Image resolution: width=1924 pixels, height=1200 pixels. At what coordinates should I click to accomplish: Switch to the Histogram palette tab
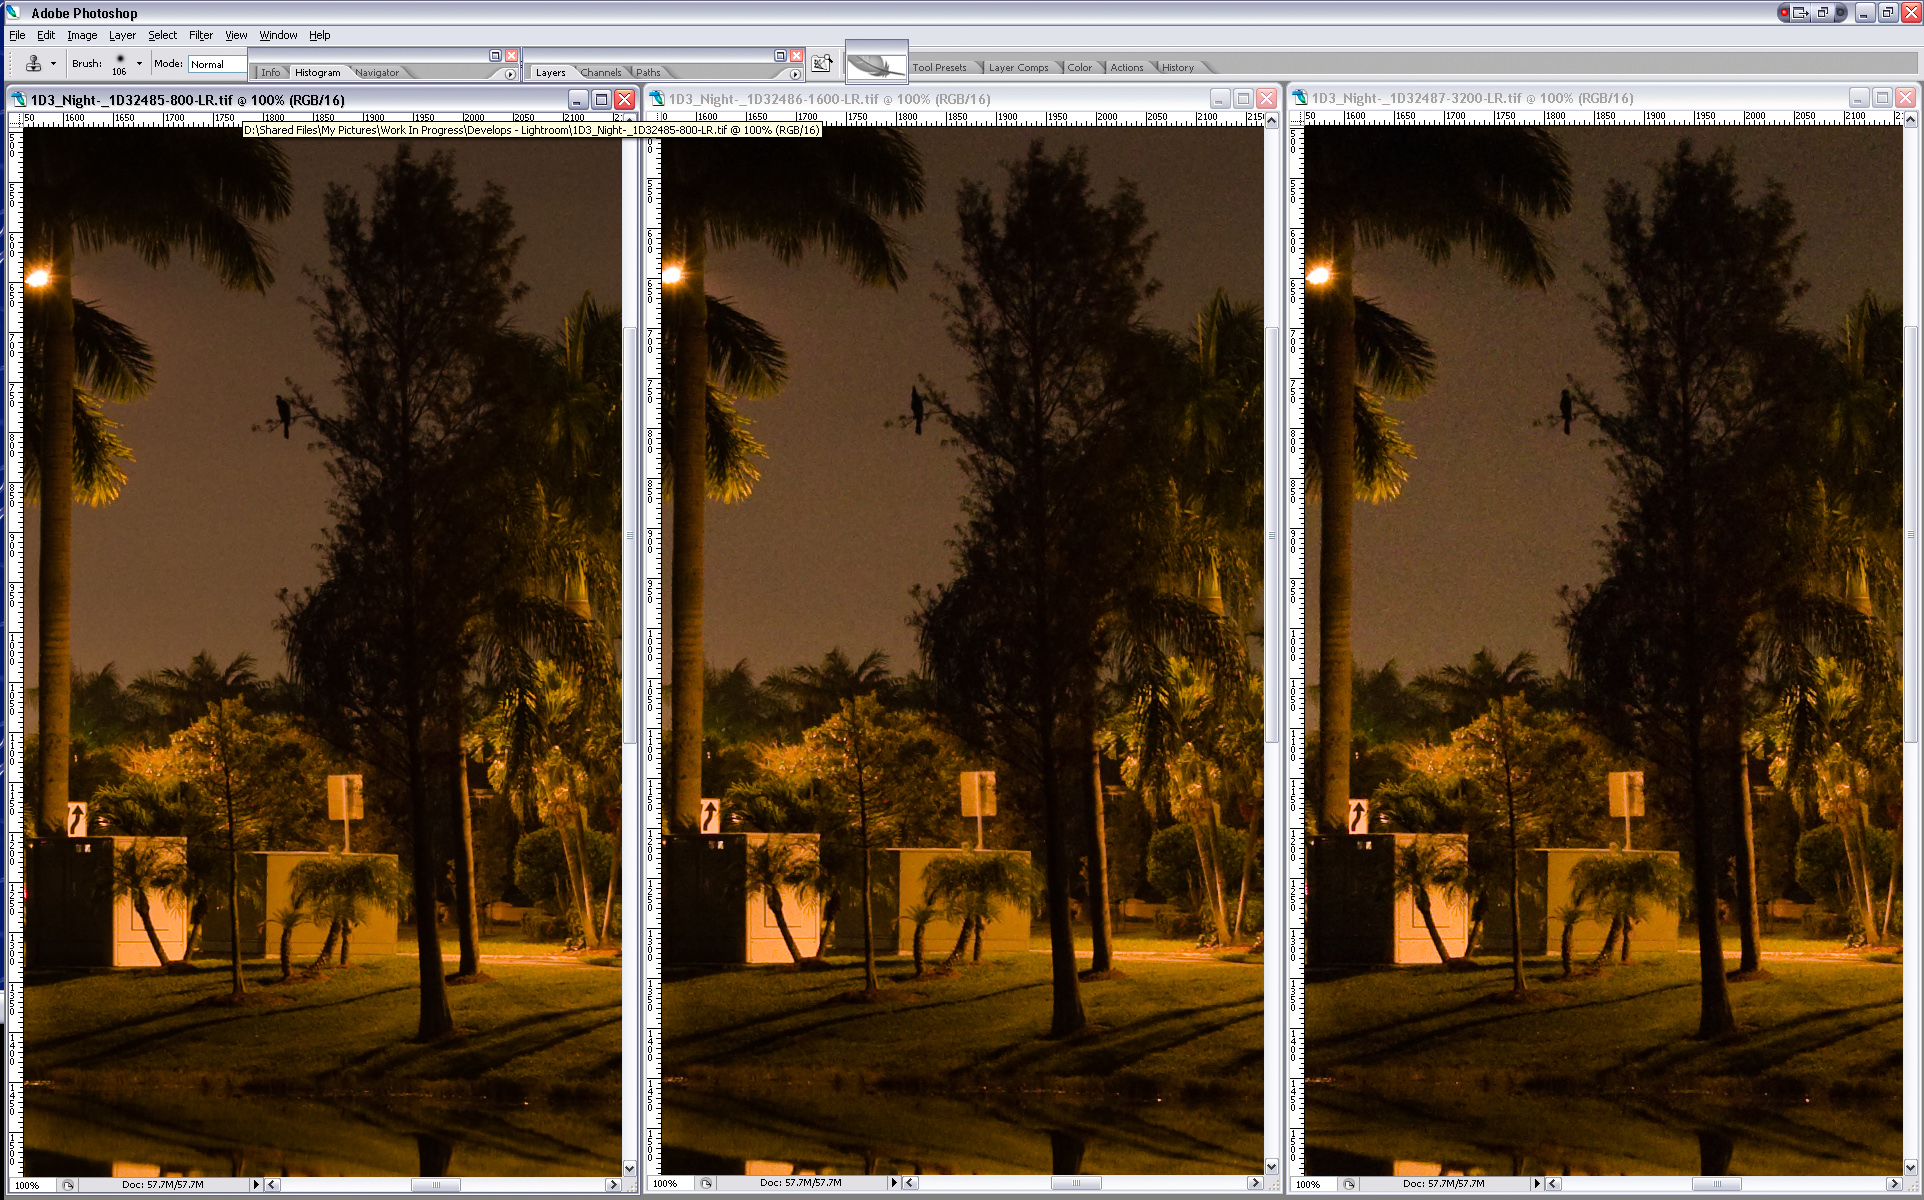tap(317, 72)
